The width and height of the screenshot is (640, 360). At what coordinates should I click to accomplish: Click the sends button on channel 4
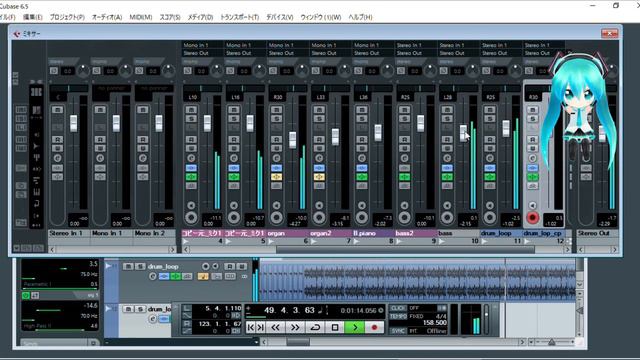[x=191, y=186]
